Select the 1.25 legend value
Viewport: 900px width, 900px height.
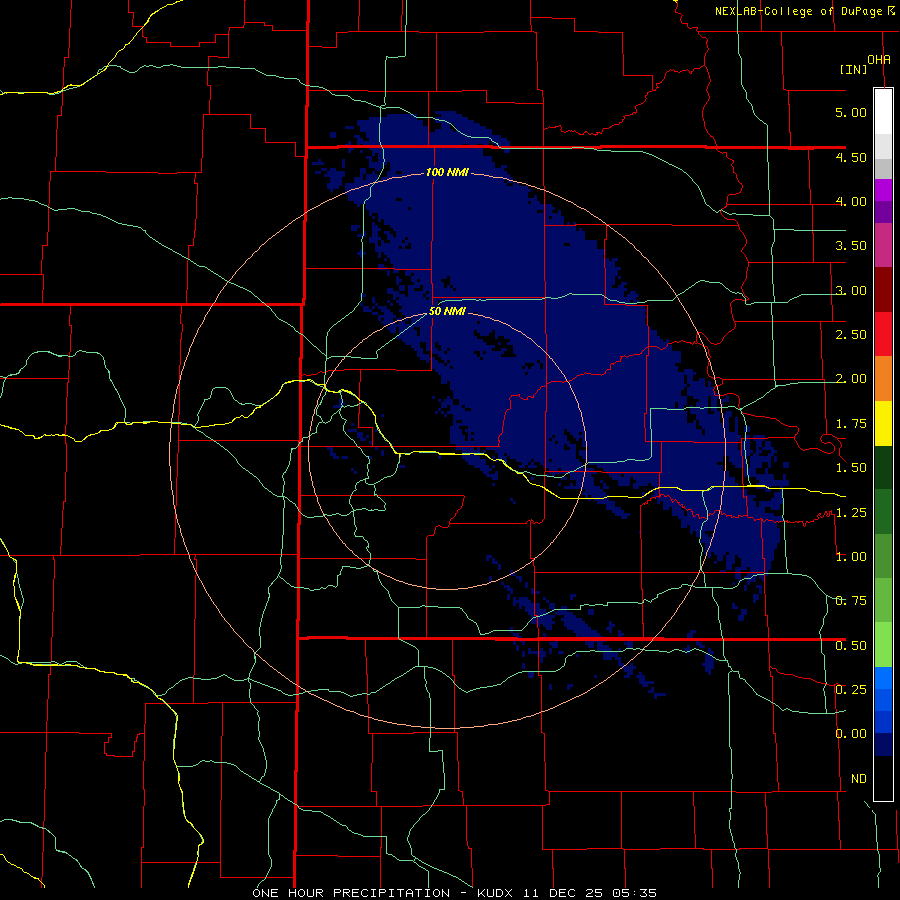click(x=851, y=513)
